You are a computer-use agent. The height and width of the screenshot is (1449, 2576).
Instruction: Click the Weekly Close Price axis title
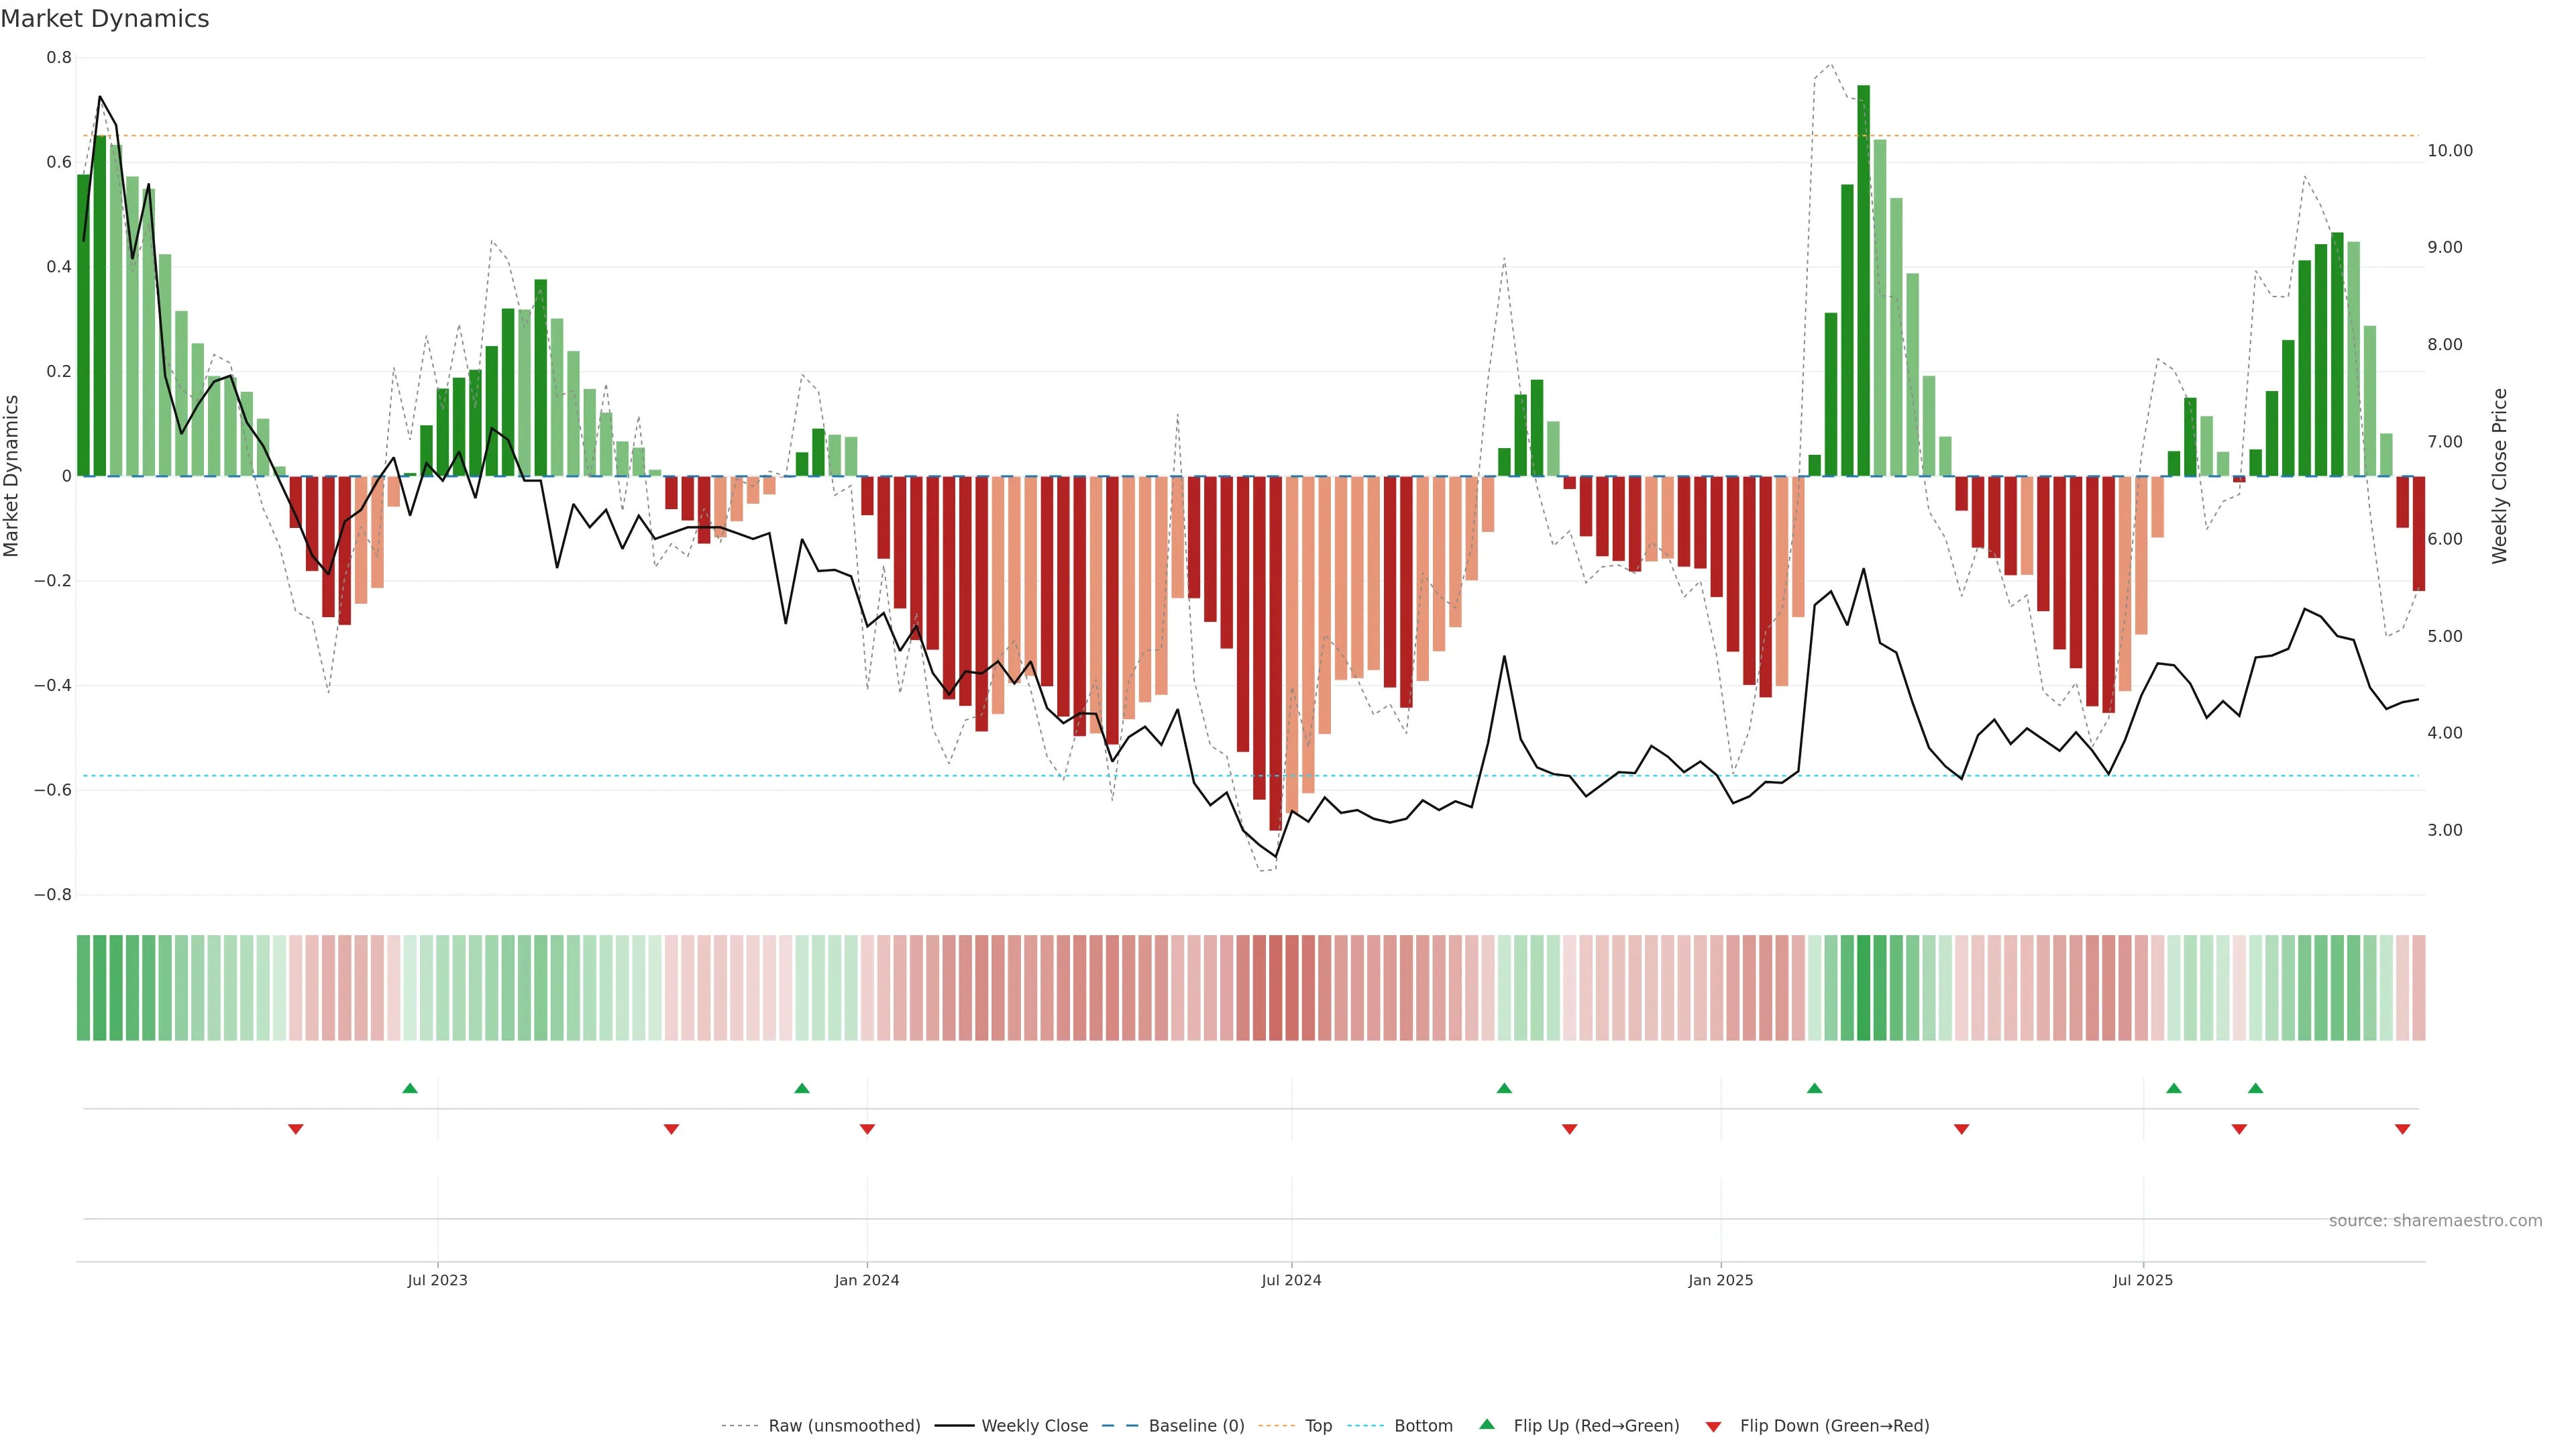click(x=2499, y=476)
